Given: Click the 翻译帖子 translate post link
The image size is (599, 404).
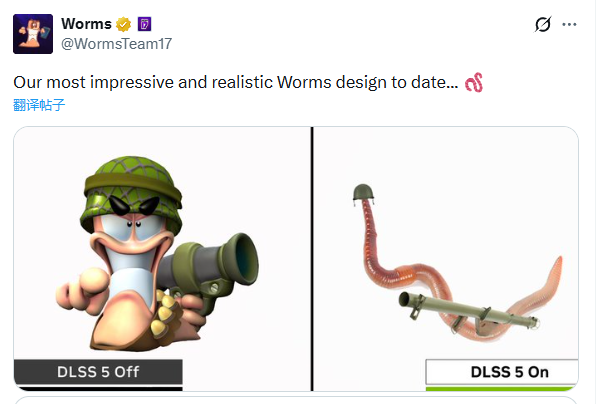Looking at the screenshot, I should pos(39,105).
